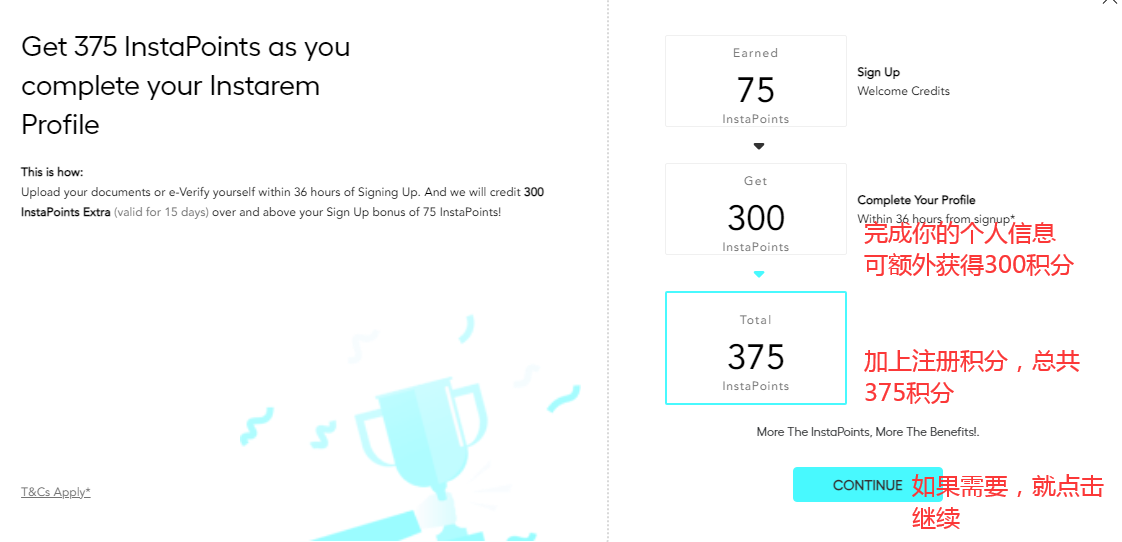1122x542 pixels.
Task: Click the red annotation "可额外获得300积分"
Action: [967, 265]
